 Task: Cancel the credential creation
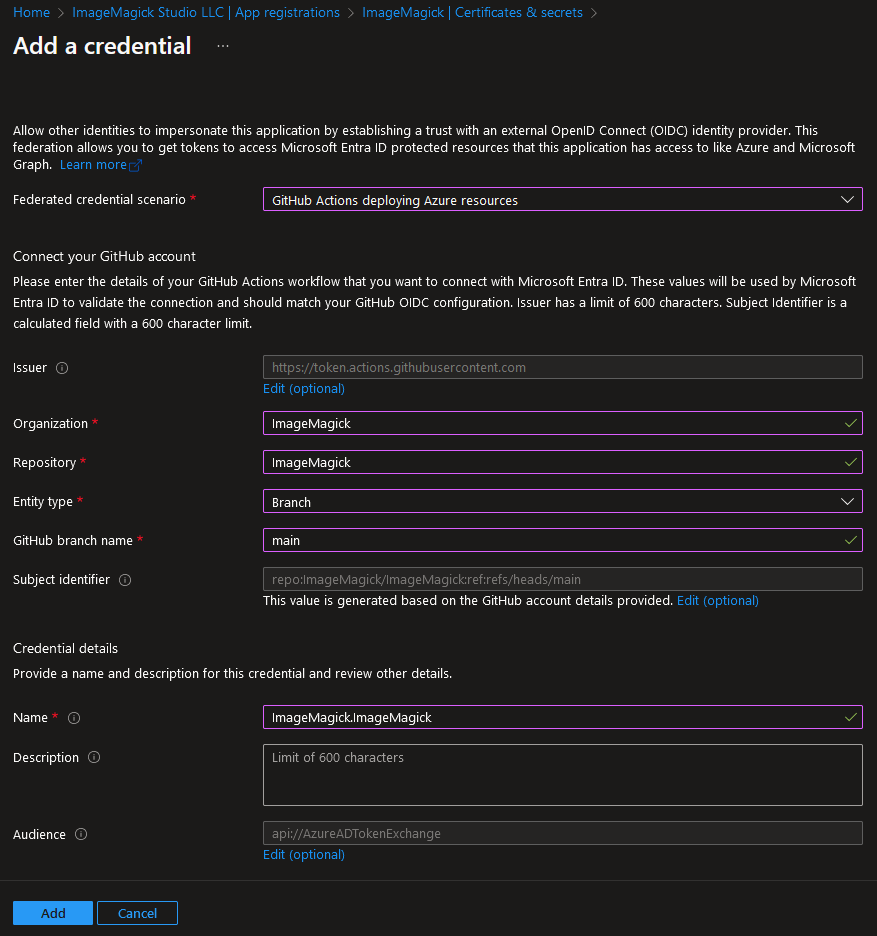(137, 912)
